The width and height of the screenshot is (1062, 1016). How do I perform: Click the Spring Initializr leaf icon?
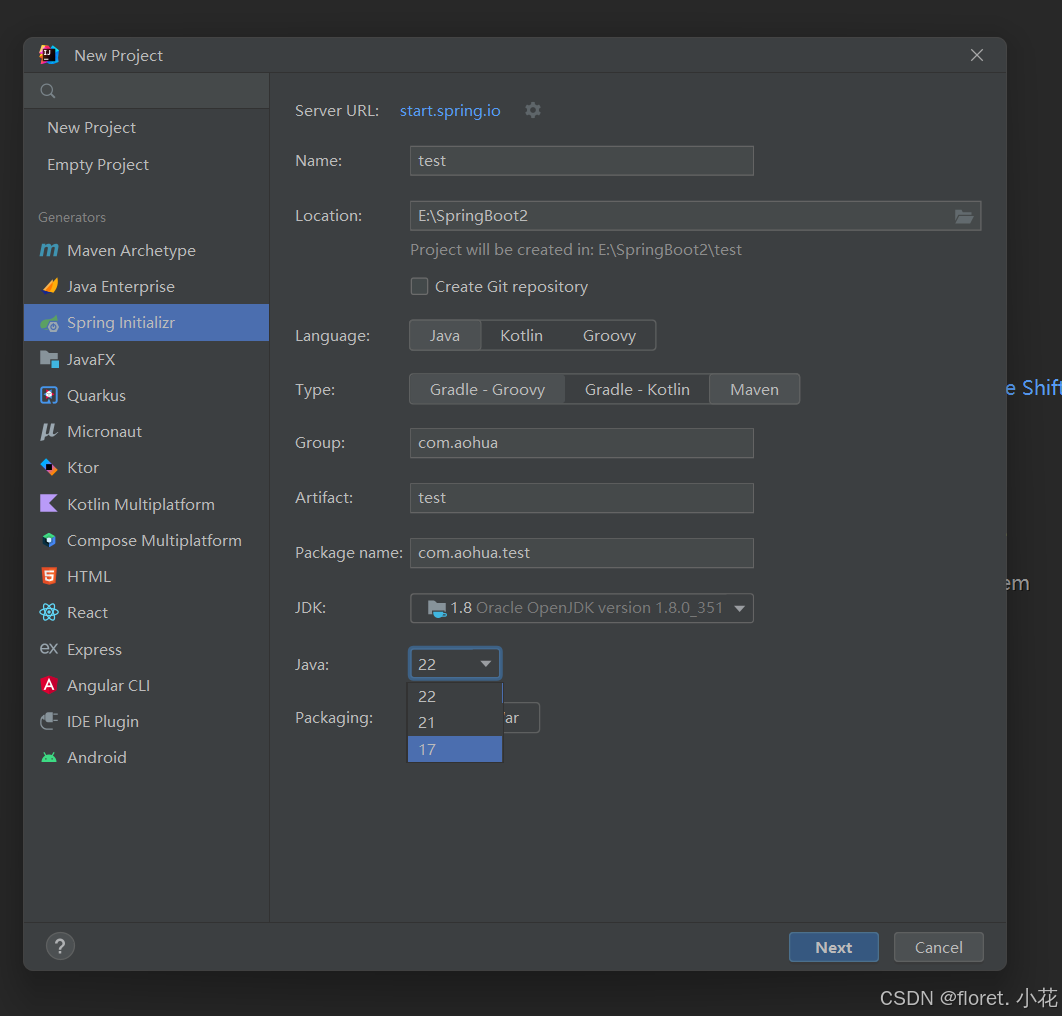click(49, 323)
